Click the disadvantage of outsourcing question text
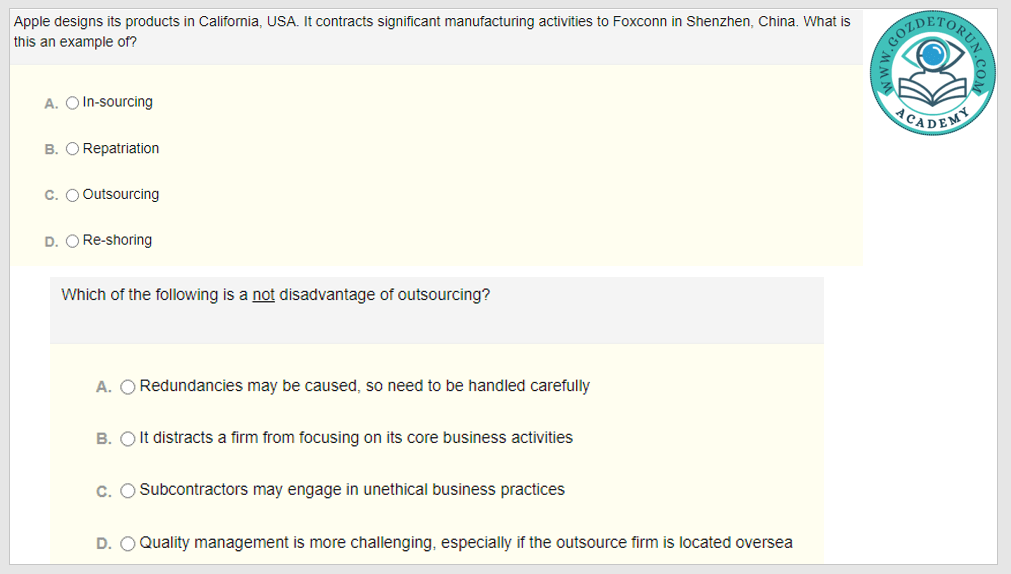 click(275, 295)
